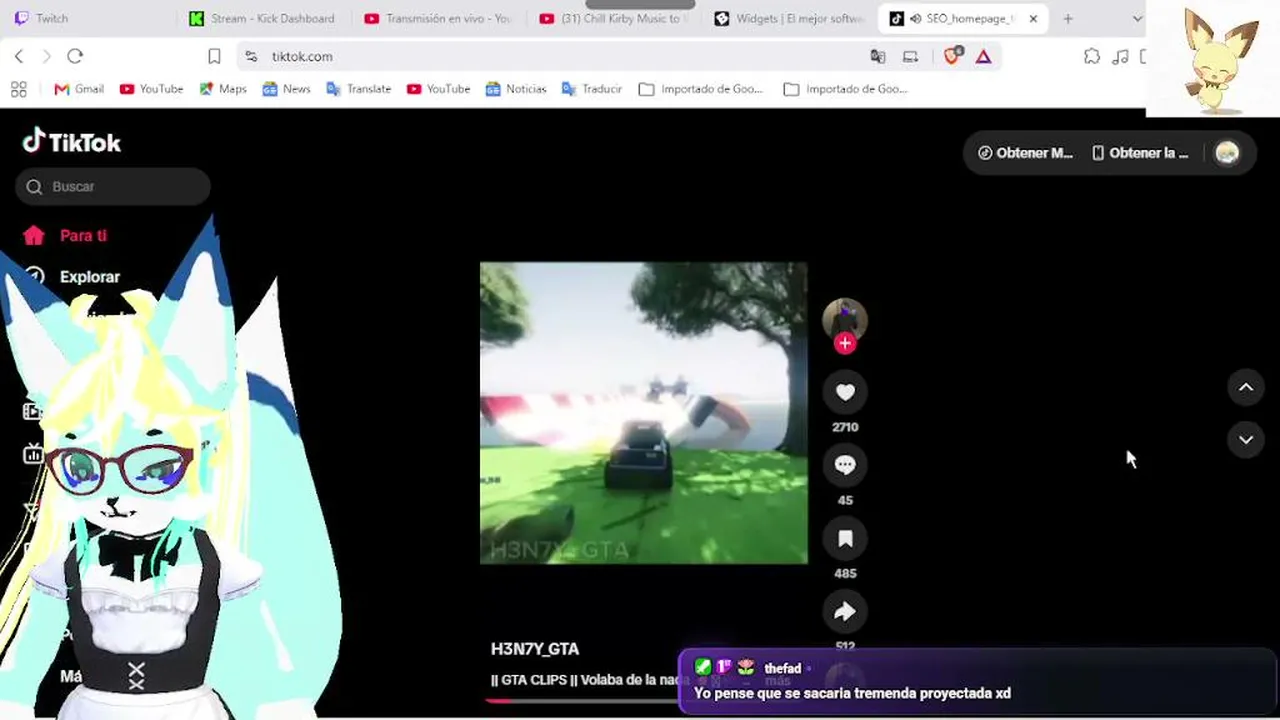1280x720 pixels.
Task: Go to next video with down arrow
Action: [1246, 439]
